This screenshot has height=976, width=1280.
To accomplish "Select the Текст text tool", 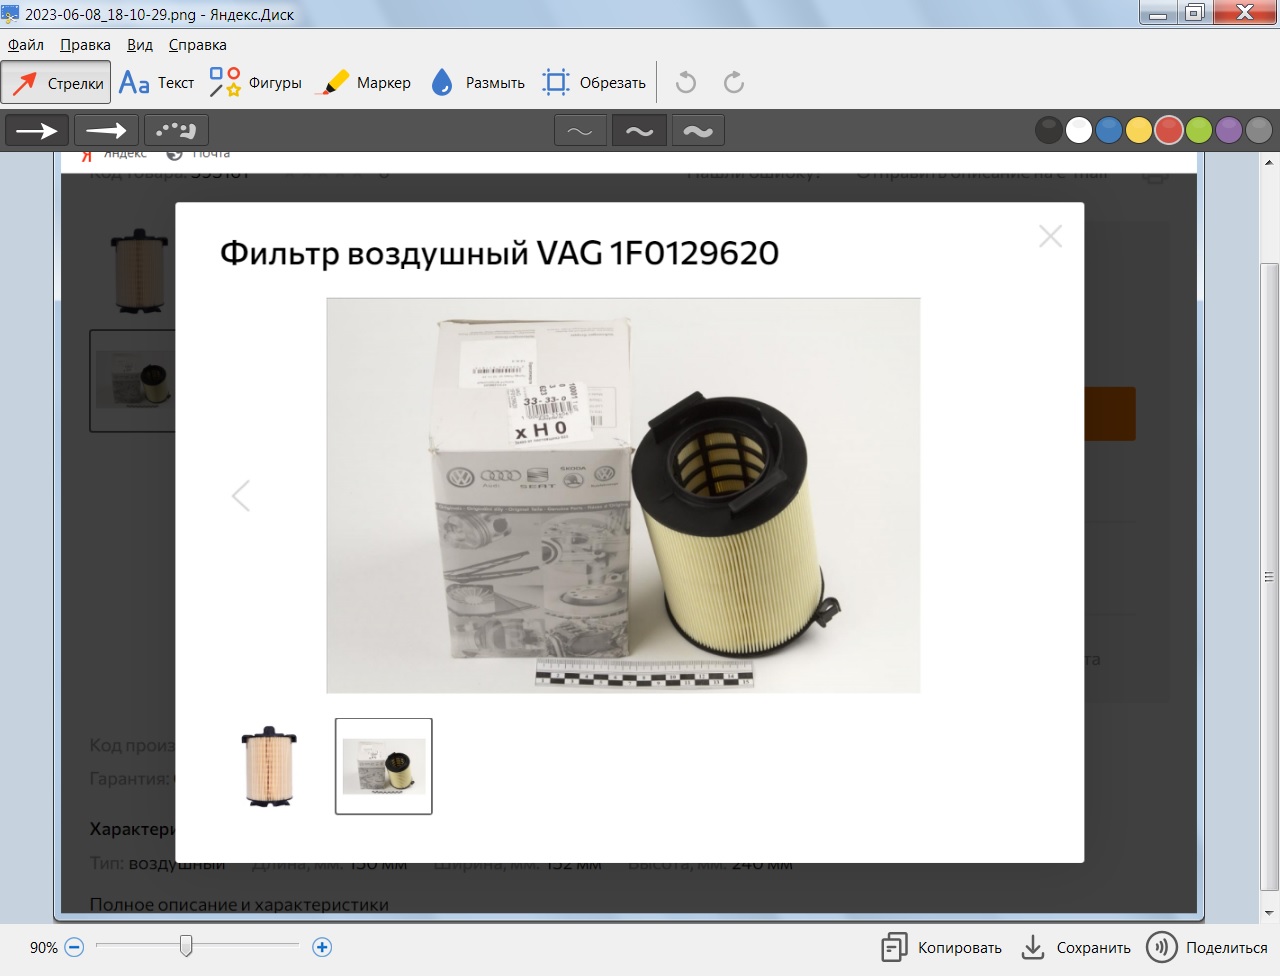I will [156, 83].
